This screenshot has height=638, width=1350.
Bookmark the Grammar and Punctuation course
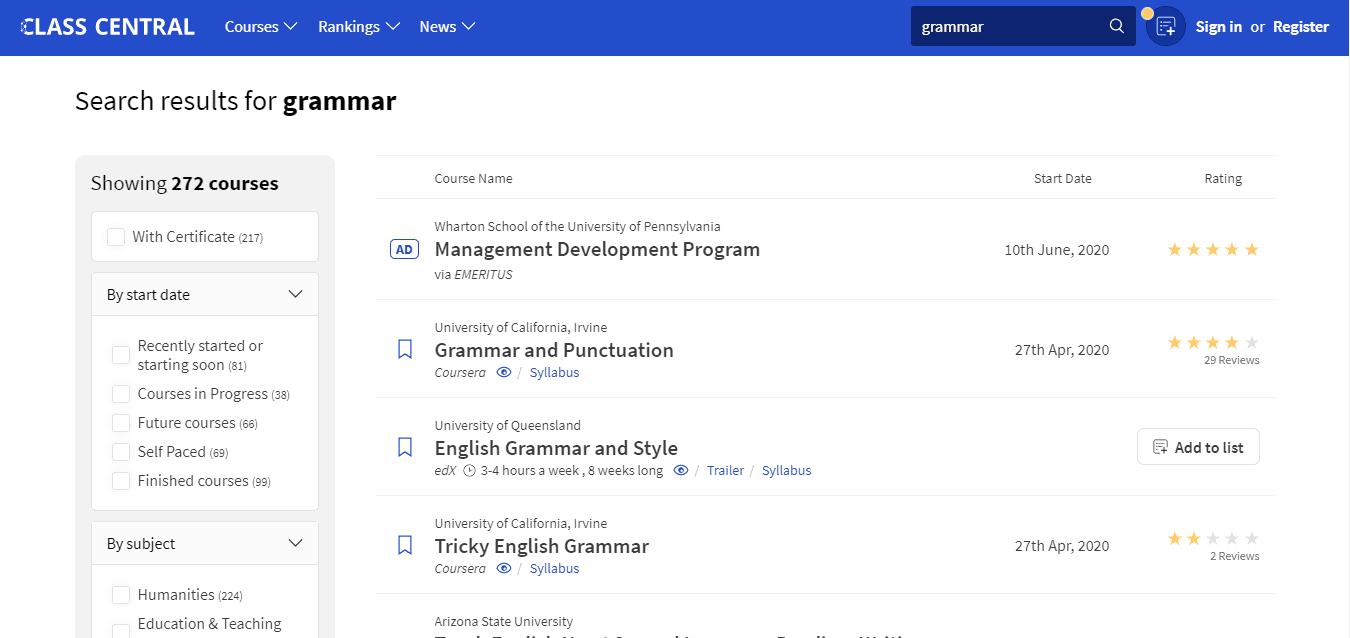coord(405,349)
